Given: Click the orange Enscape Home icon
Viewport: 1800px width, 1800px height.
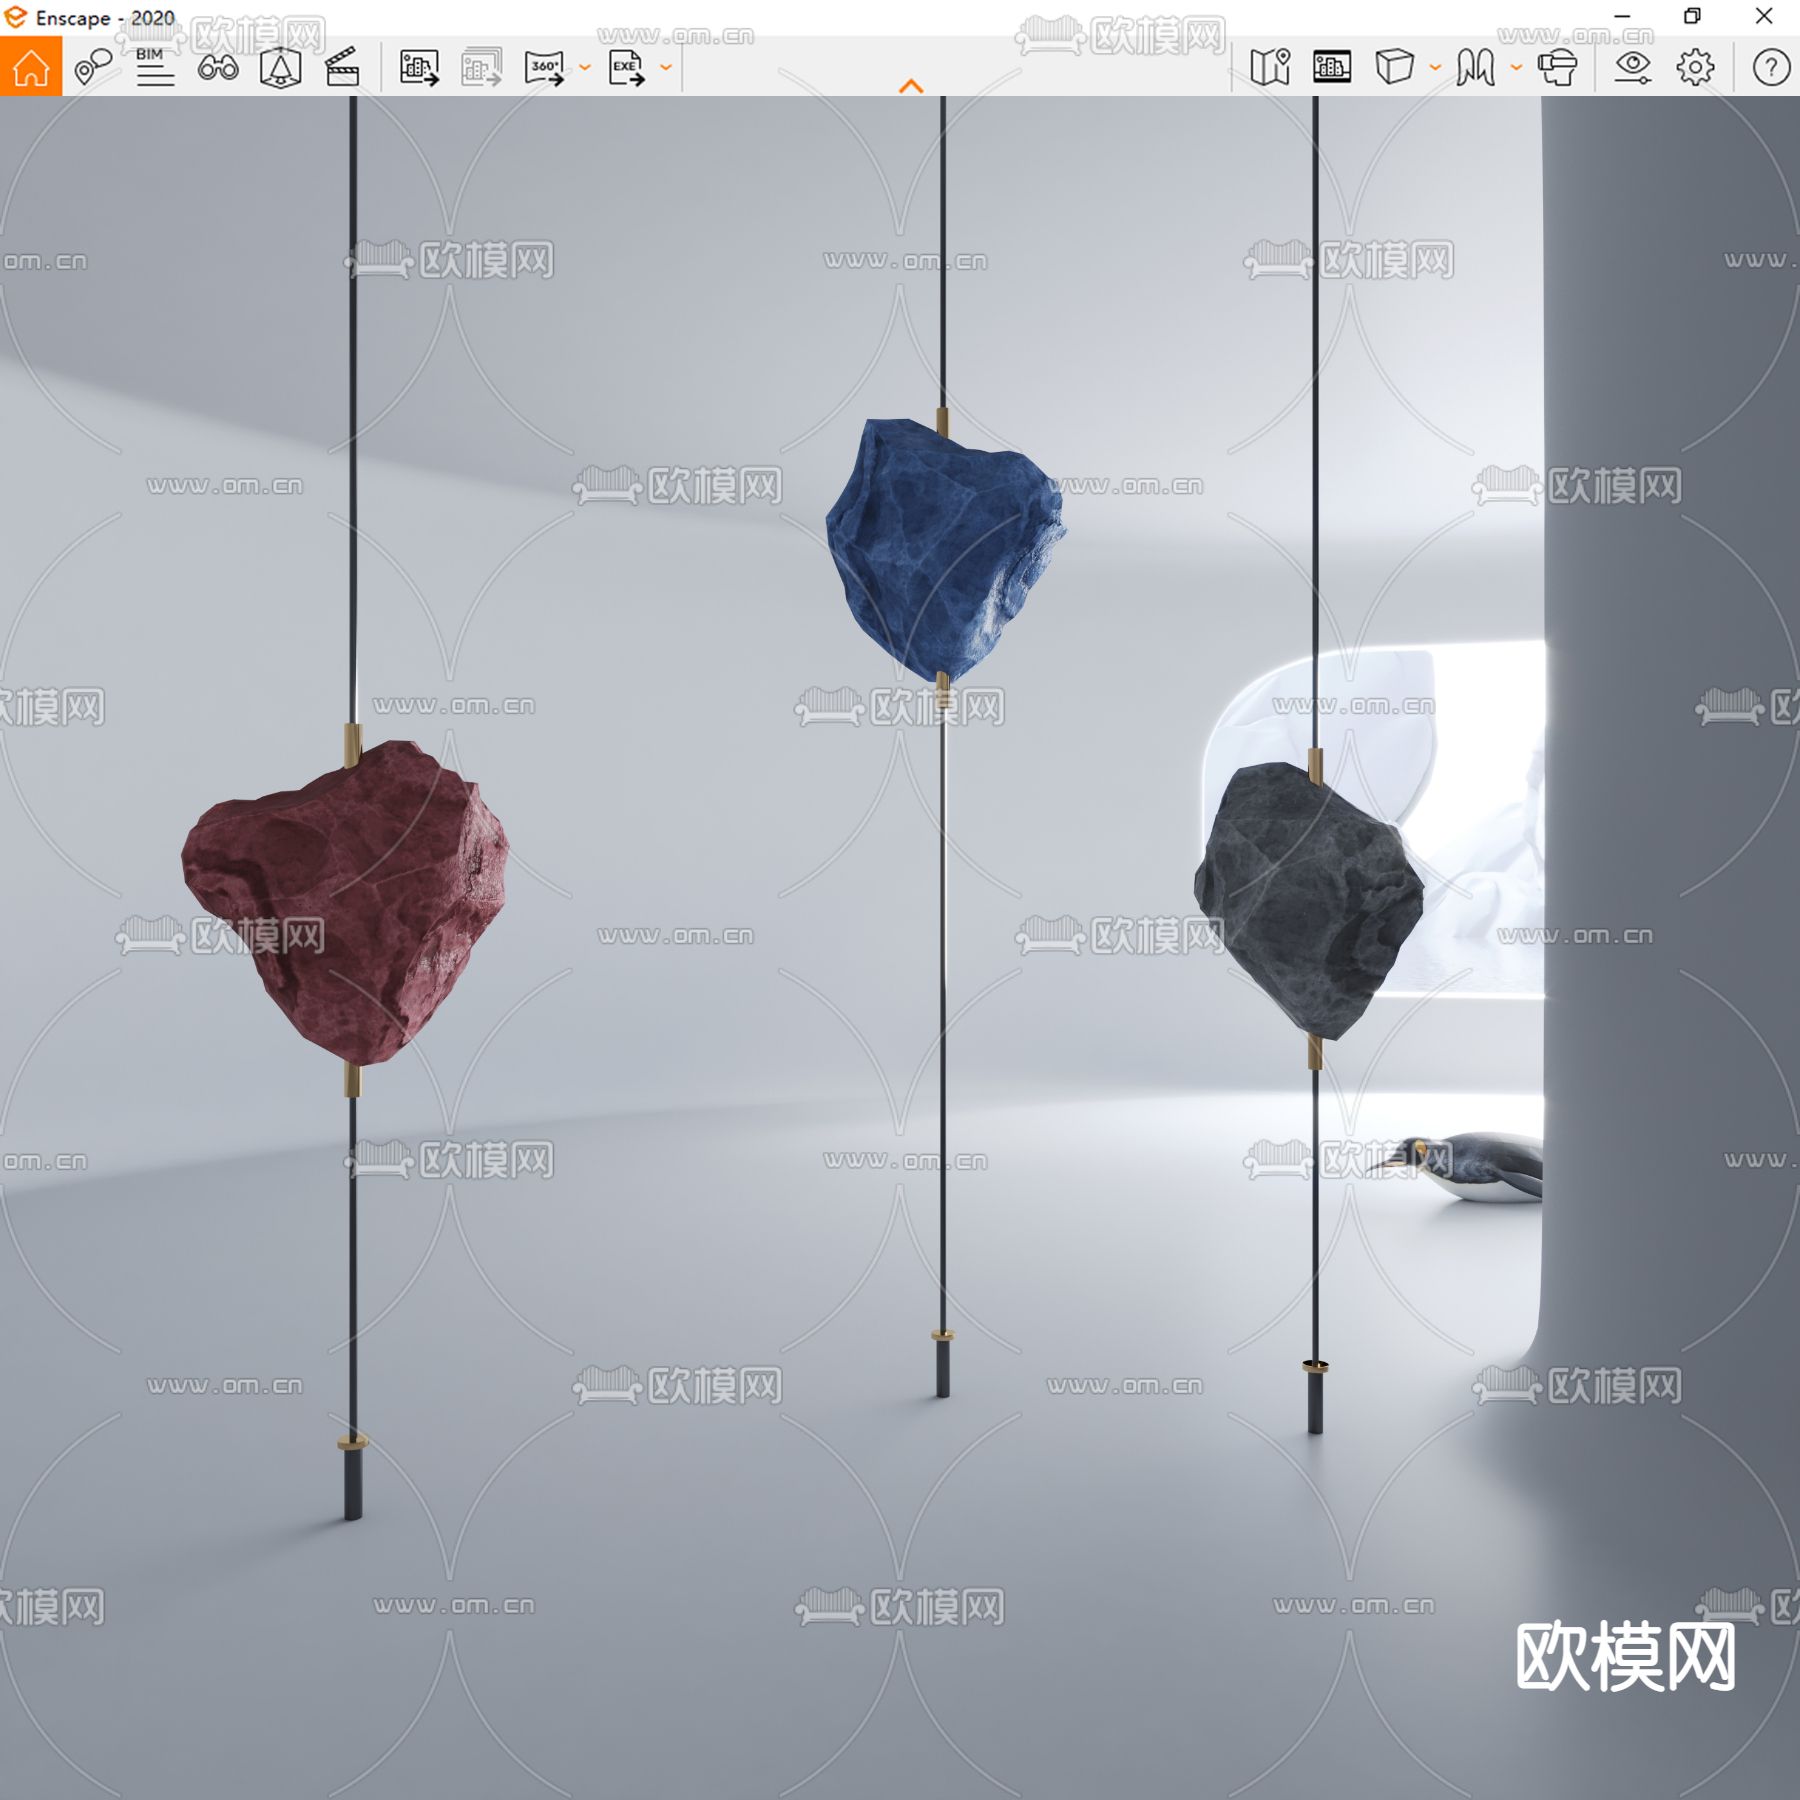Looking at the screenshot, I should (32, 68).
